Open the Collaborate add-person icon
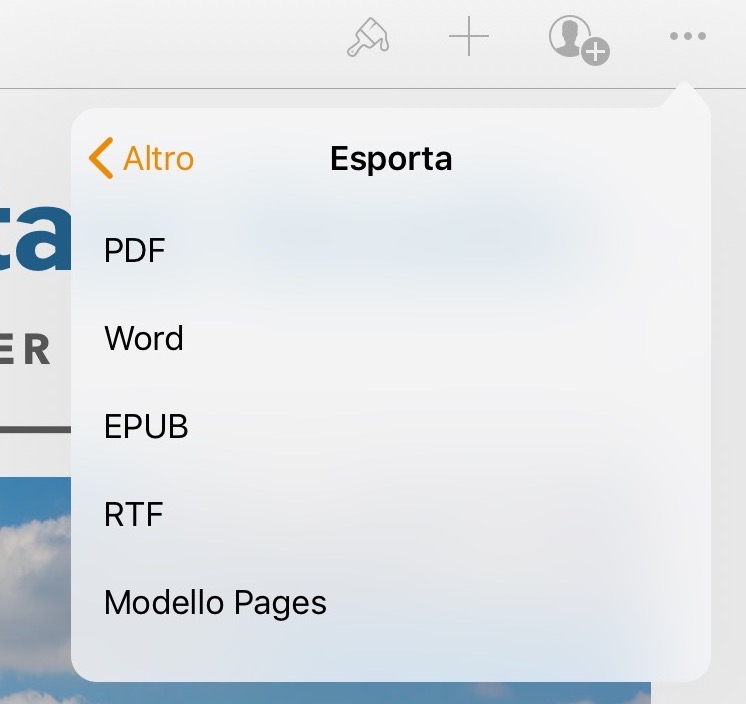Screen dimensions: 746x704 pyautogui.click(x=579, y=40)
